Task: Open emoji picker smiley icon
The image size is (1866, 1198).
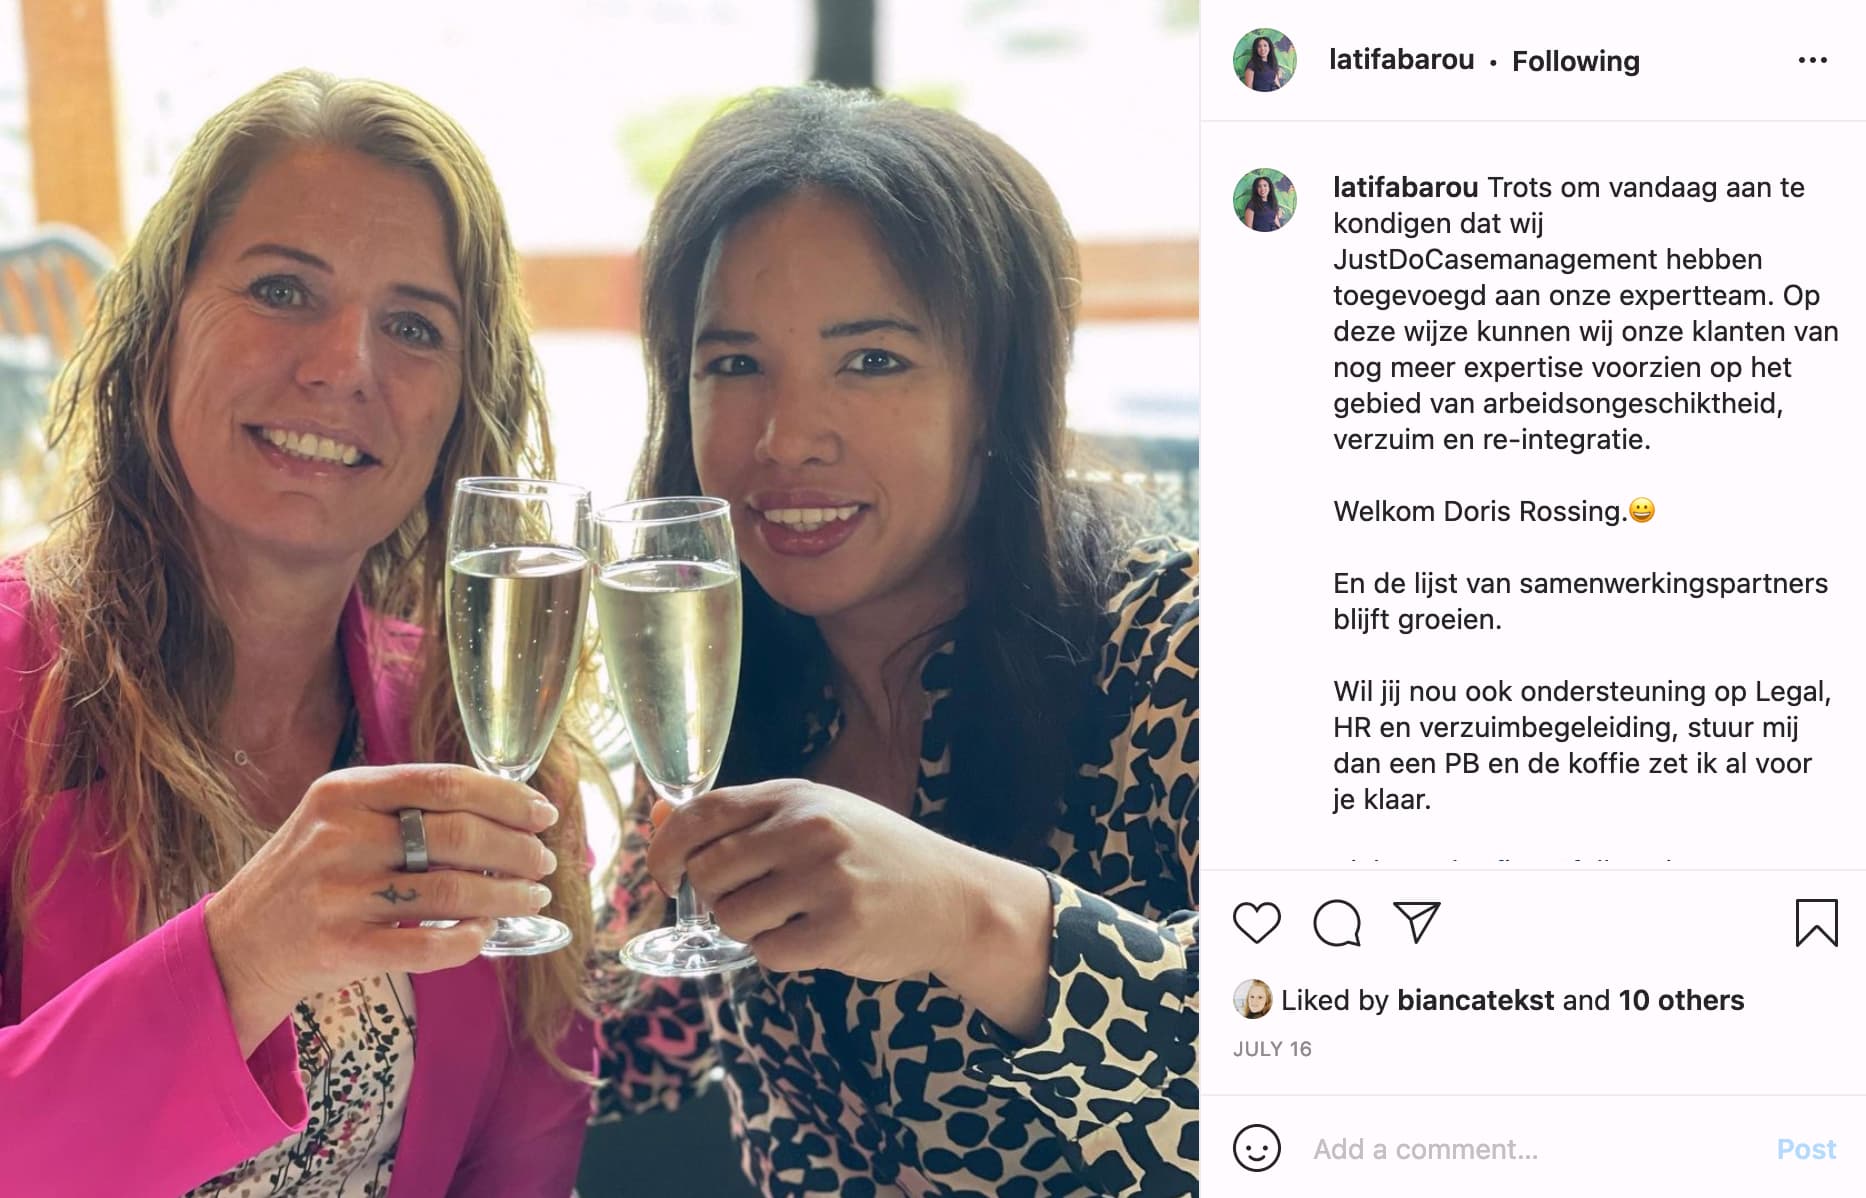Action: click(1256, 1148)
